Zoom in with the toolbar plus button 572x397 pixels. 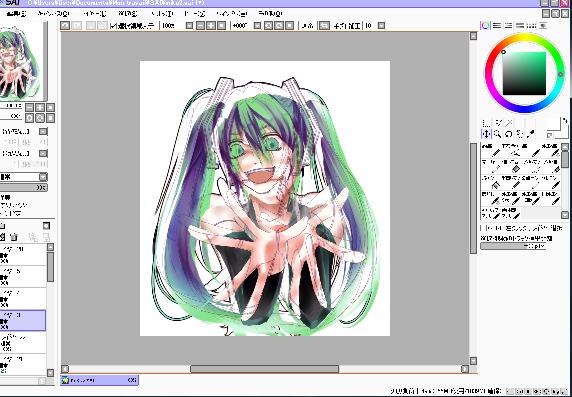click(x=211, y=26)
